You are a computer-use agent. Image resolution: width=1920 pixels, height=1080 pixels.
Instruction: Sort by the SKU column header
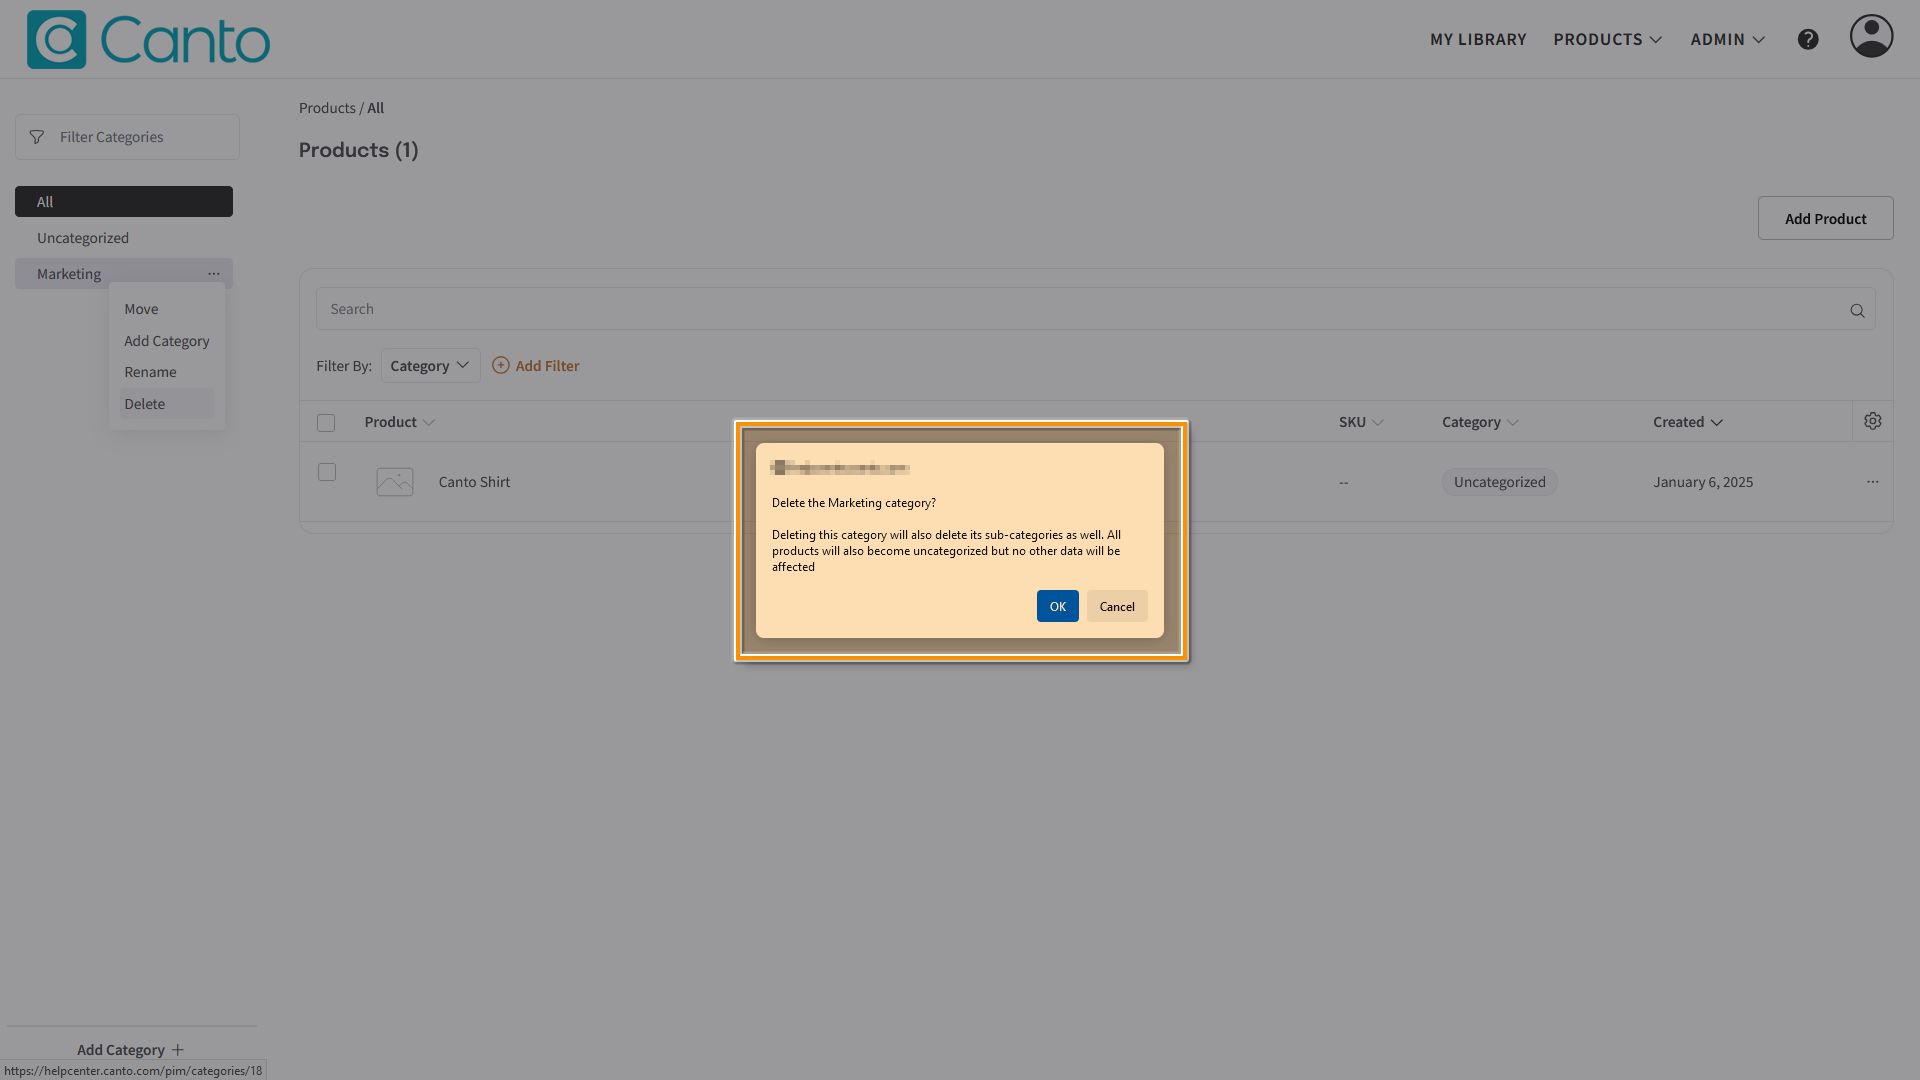[x=1361, y=422]
